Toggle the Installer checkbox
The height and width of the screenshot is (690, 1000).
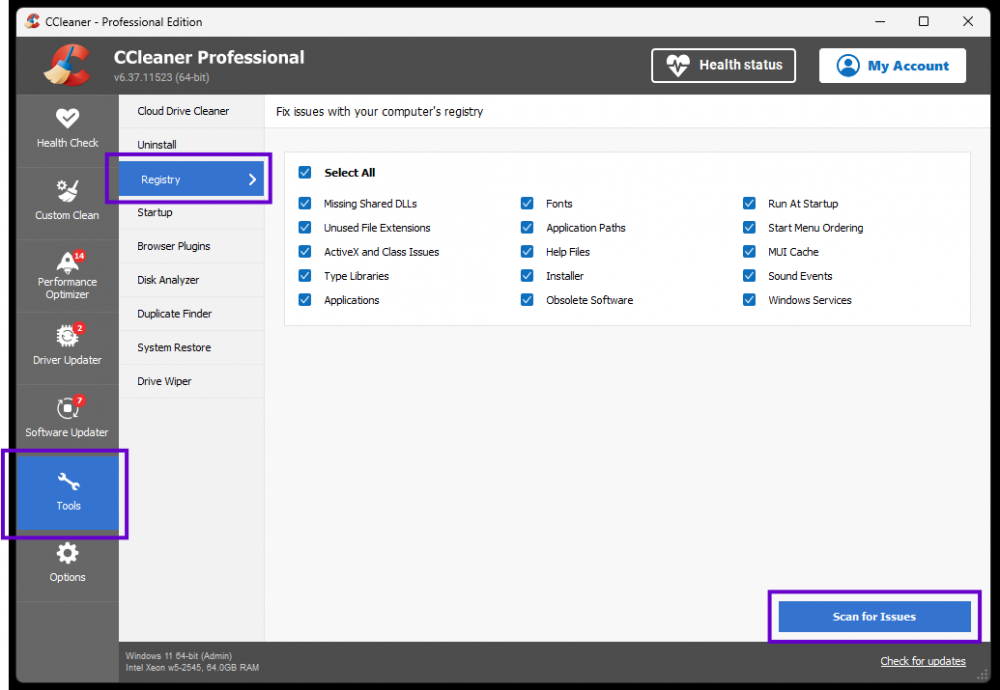click(527, 275)
